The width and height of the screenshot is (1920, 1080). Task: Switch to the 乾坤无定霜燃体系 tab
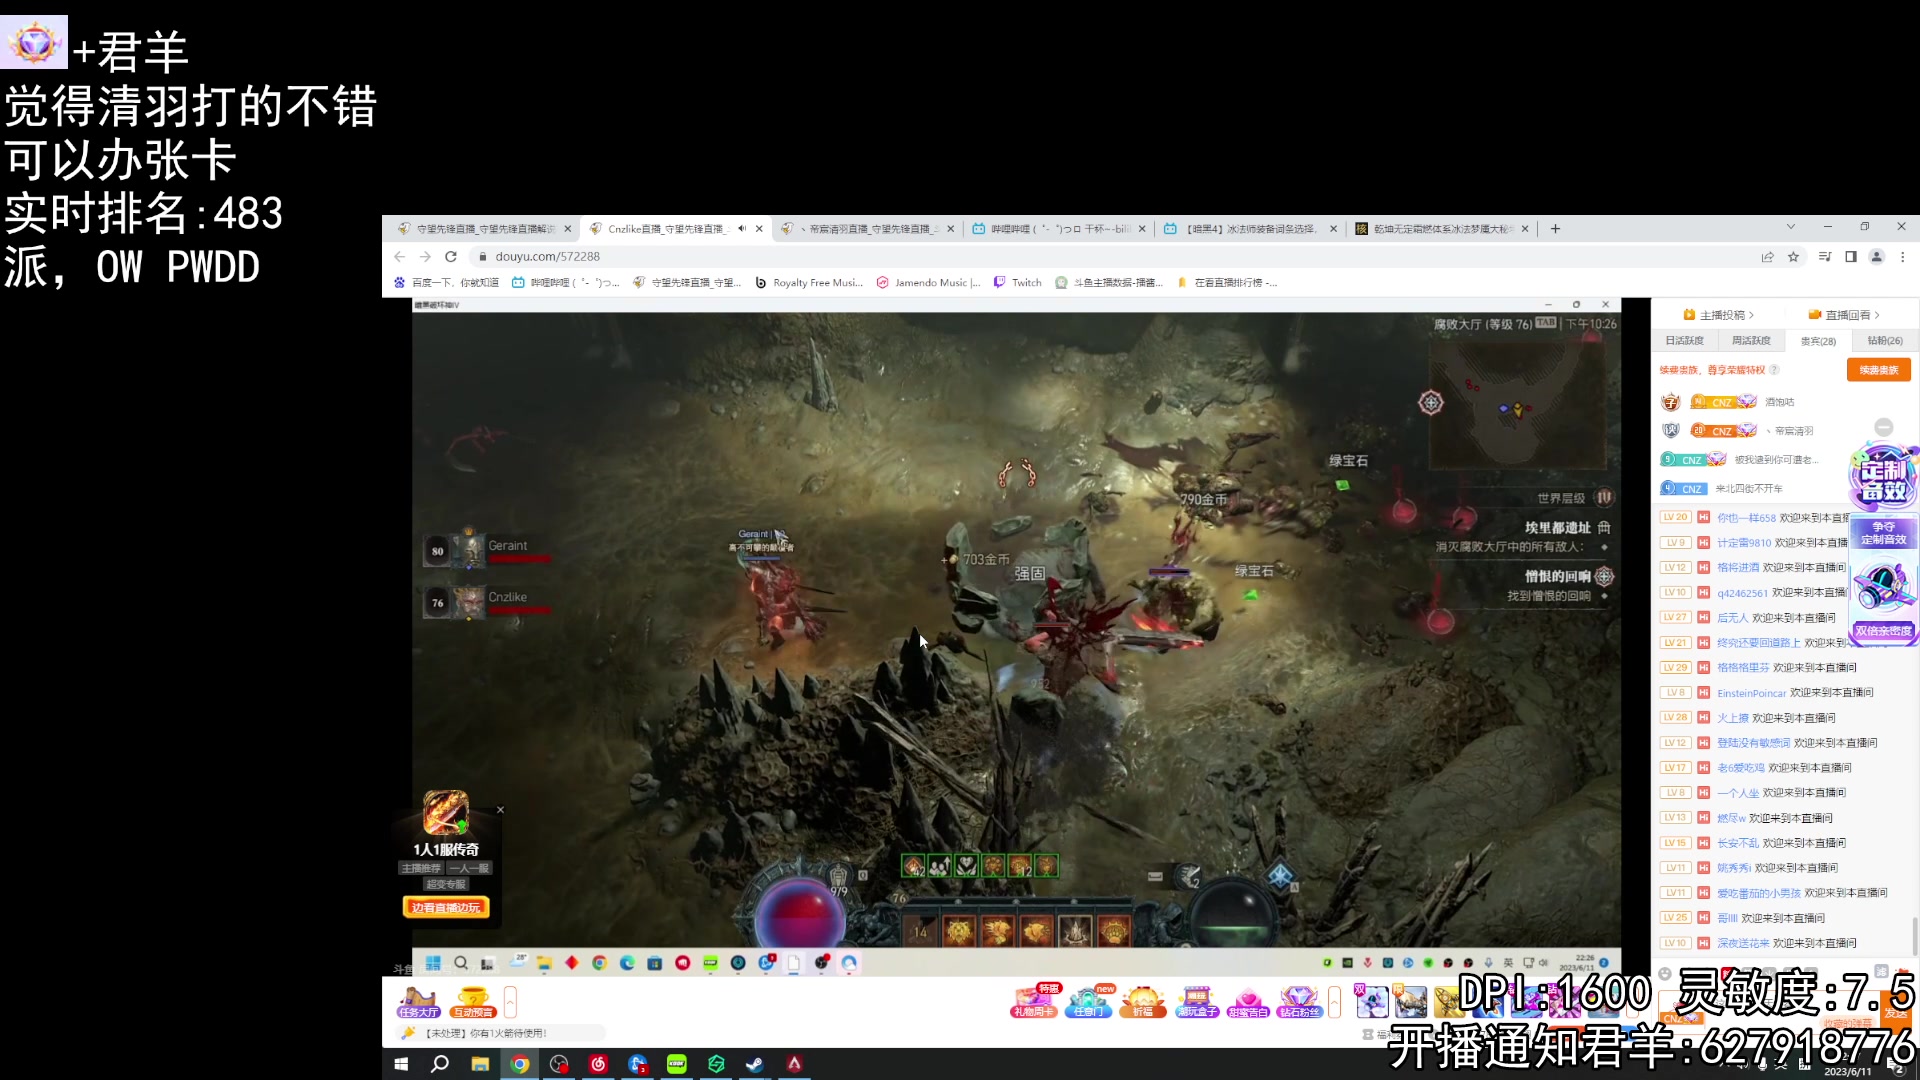1441,229
